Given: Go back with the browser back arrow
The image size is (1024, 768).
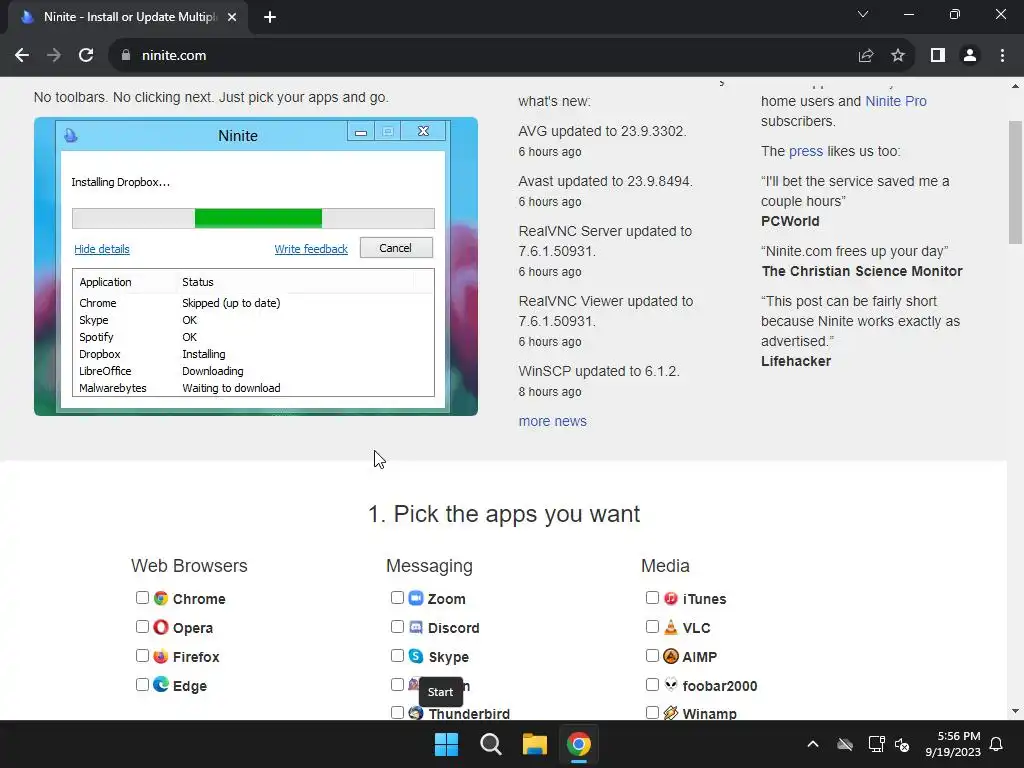Looking at the screenshot, I should point(22,56).
